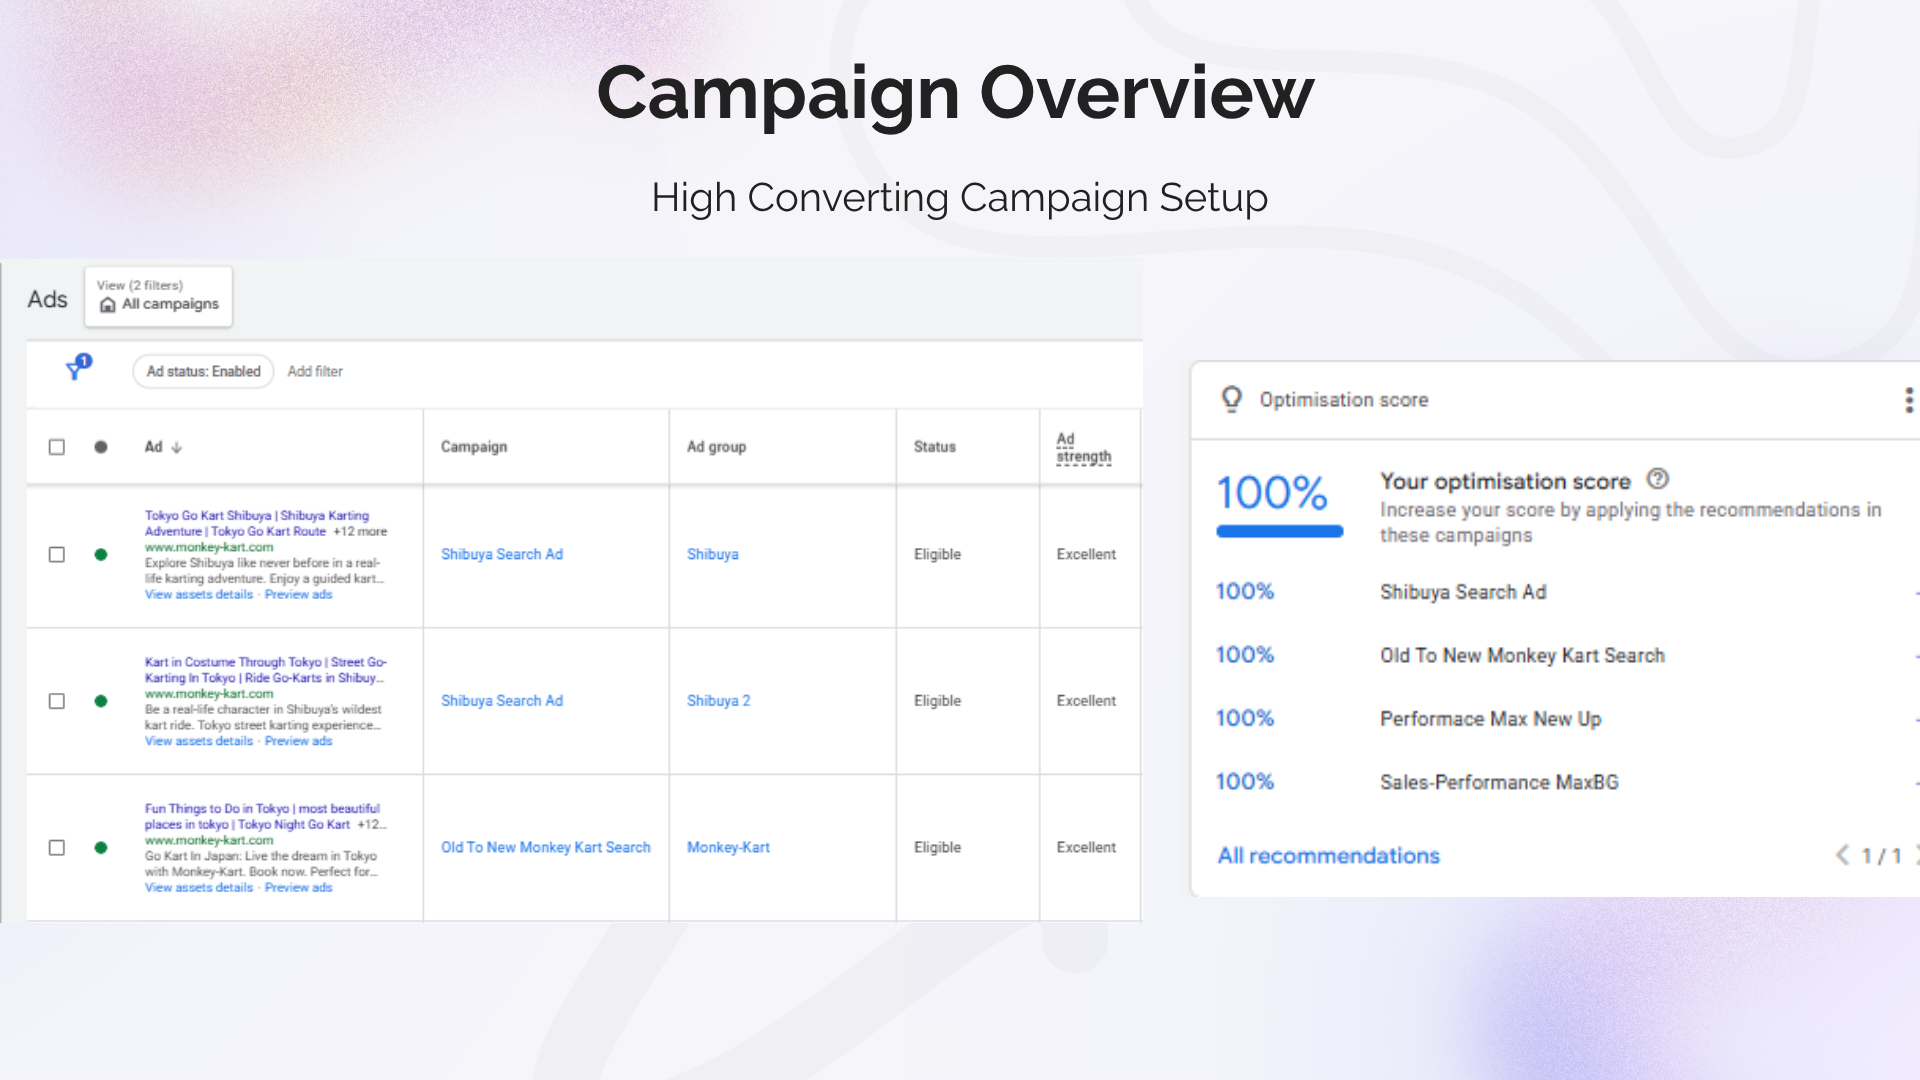Click the Ad strength column header

tap(1083, 447)
